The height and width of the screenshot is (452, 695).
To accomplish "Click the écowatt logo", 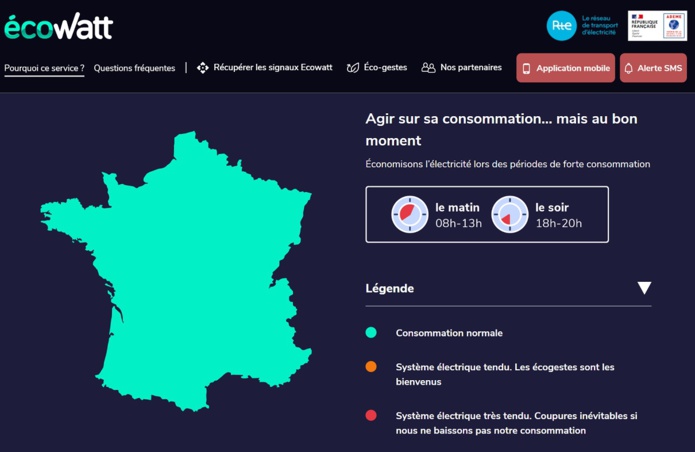I will (59, 27).
